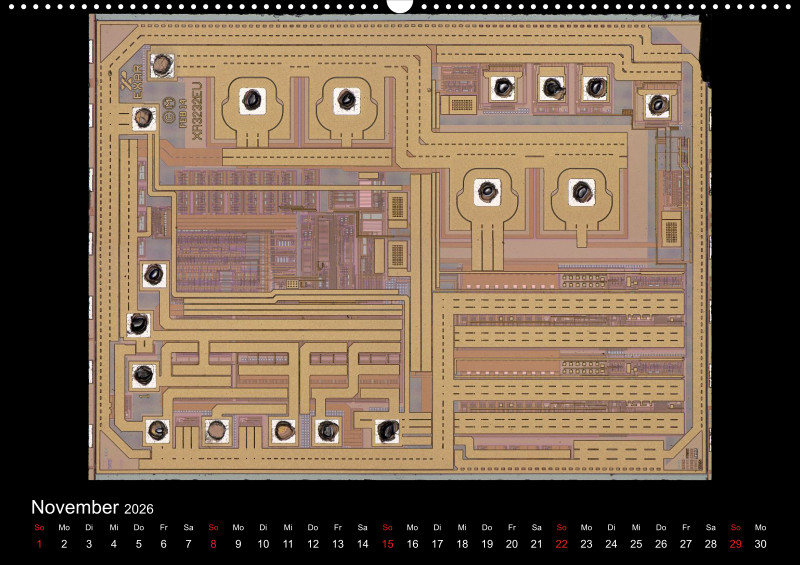Click date 20 under the 'Fr' label
Viewport: 800px width, 565px height.
pos(512,544)
